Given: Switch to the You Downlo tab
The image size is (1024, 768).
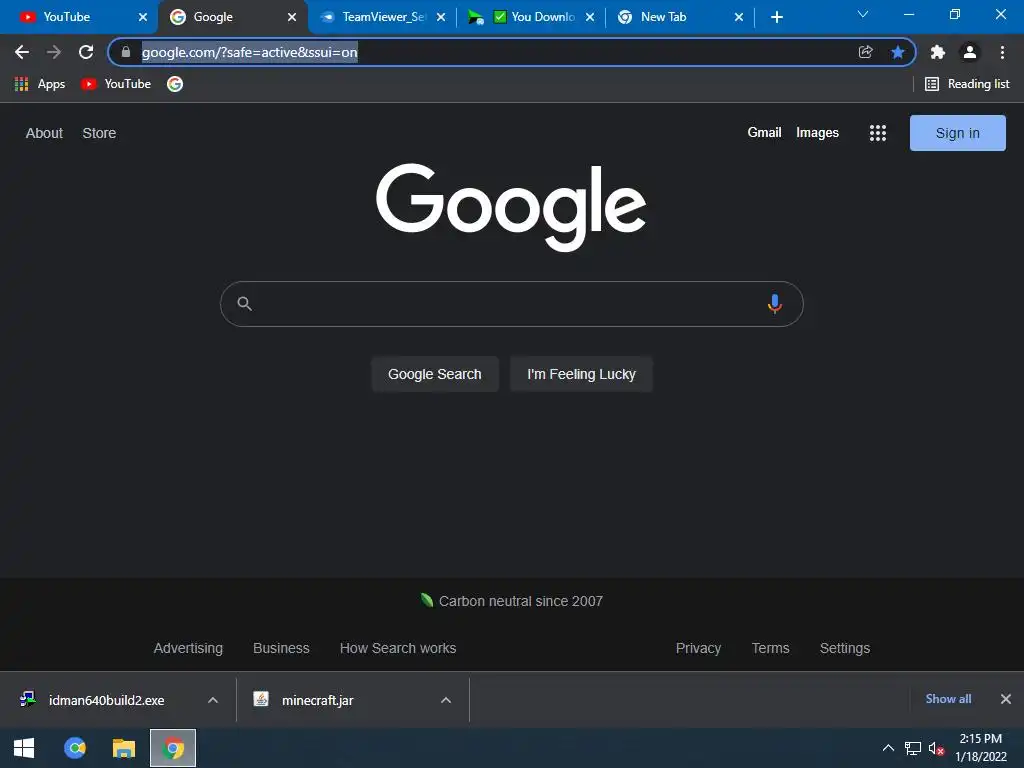Looking at the screenshot, I should (533, 17).
